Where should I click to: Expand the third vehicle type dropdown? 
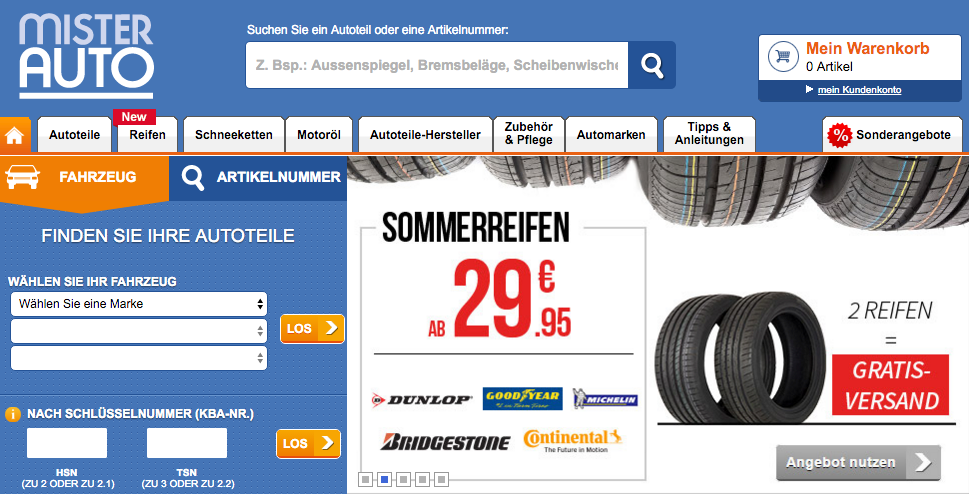tap(139, 358)
